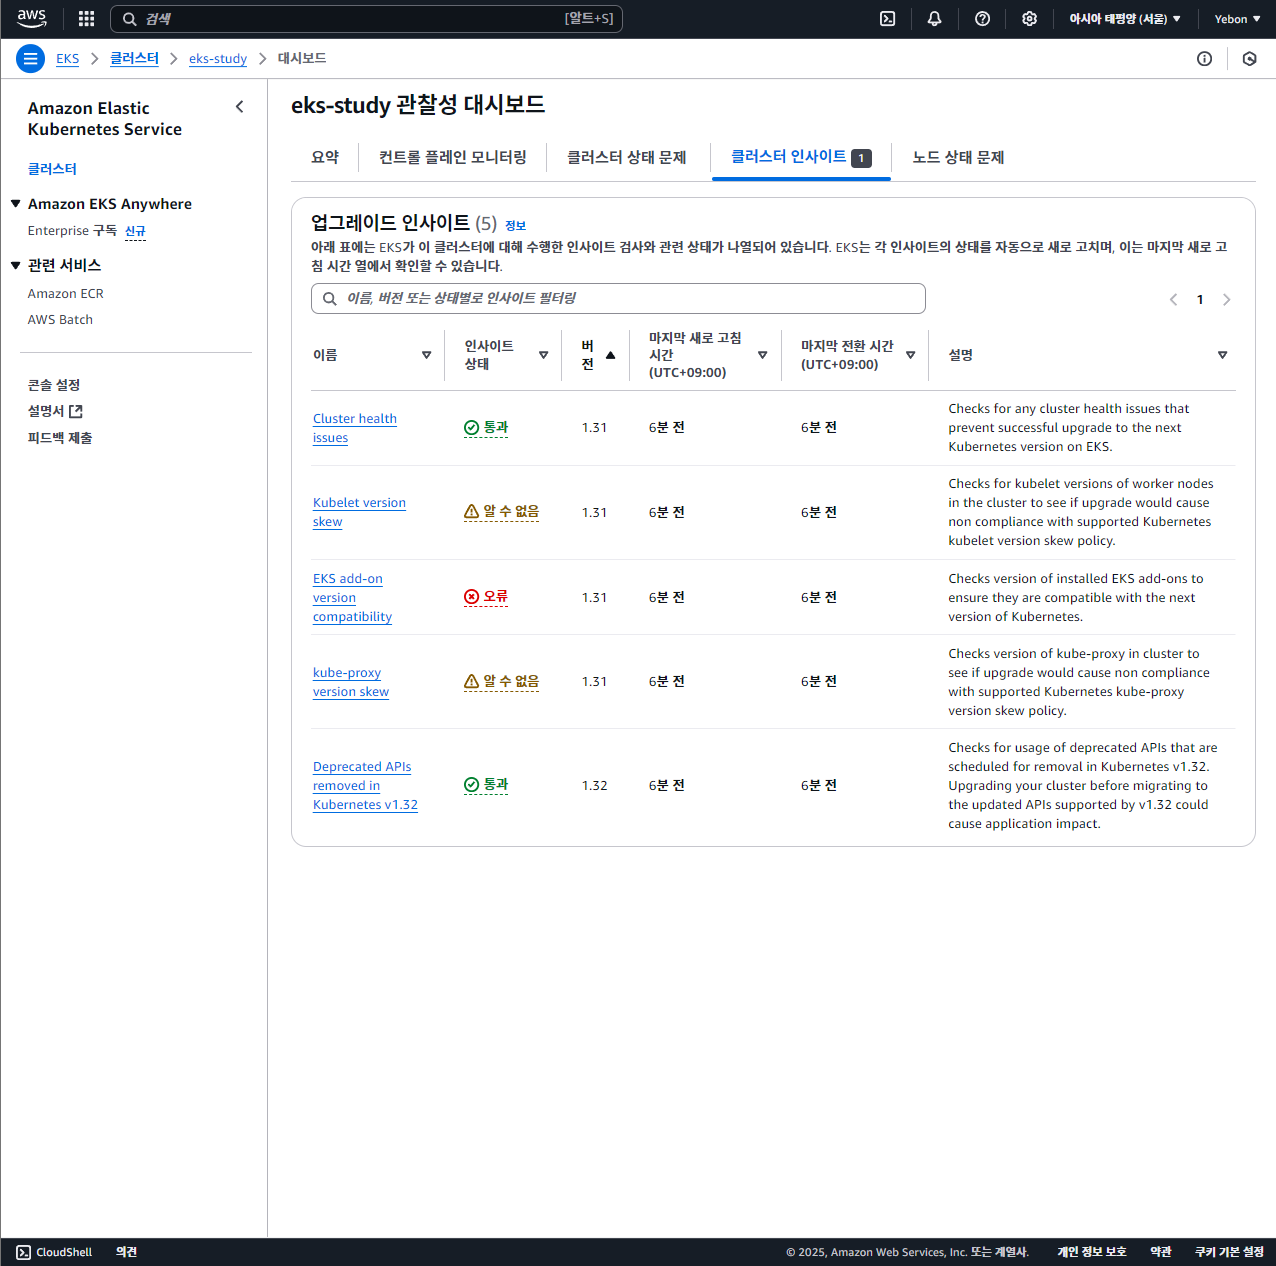This screenshot has width=1276, height=1266.
Task: Click the 정보 info link
Action: (x=515, y=226)
